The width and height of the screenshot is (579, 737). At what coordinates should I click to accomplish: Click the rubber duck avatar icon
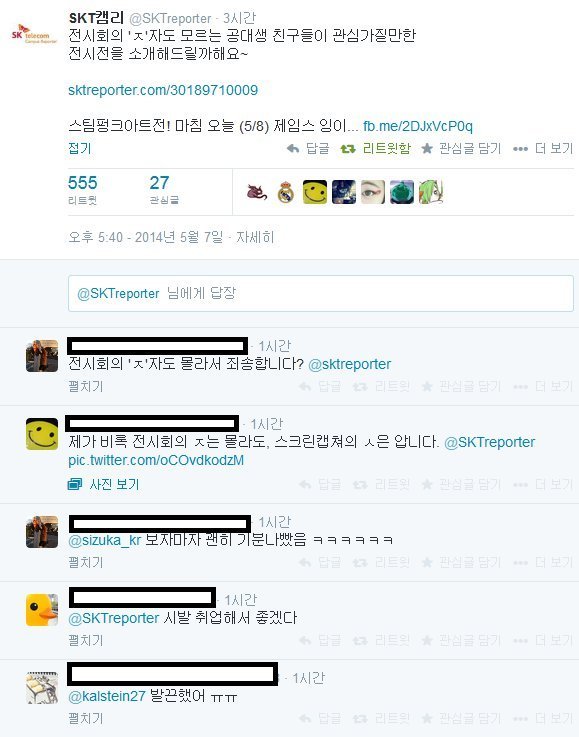pyautogui.click(x=42, y=610)
